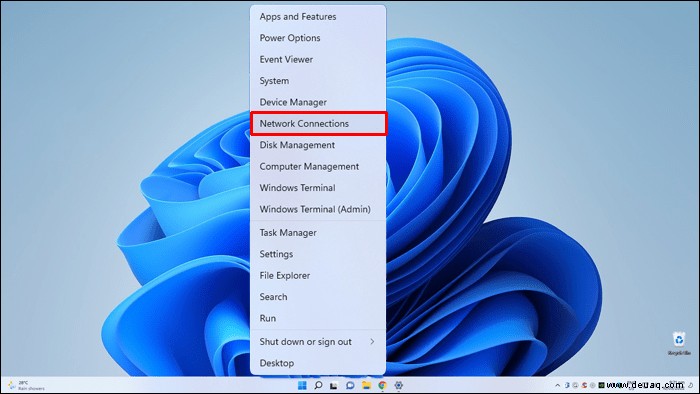
Task: Open the Chat icon on taskbar
Action: (x=350, y=385)
